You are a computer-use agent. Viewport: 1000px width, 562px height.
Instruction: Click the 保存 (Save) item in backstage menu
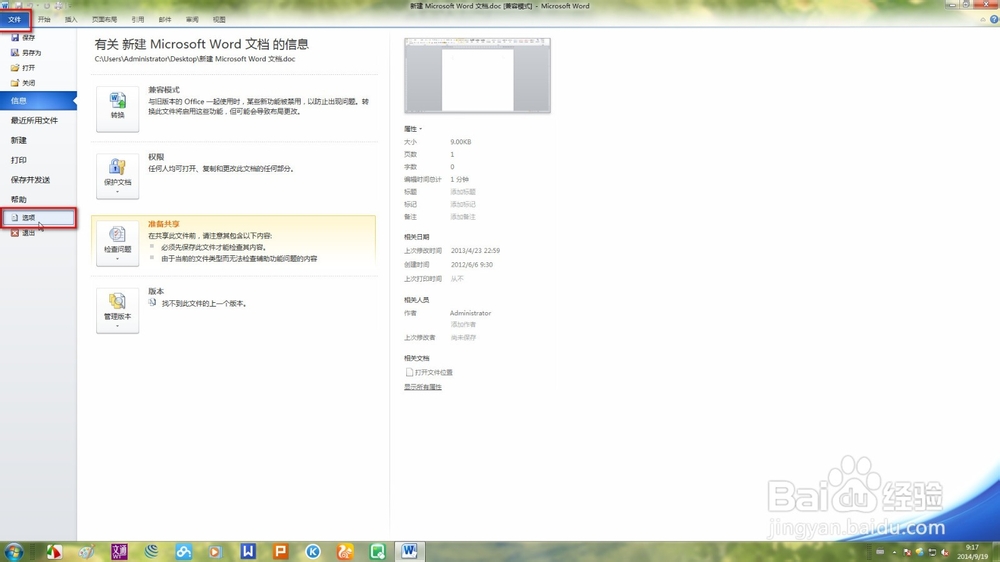pos(23,38)
